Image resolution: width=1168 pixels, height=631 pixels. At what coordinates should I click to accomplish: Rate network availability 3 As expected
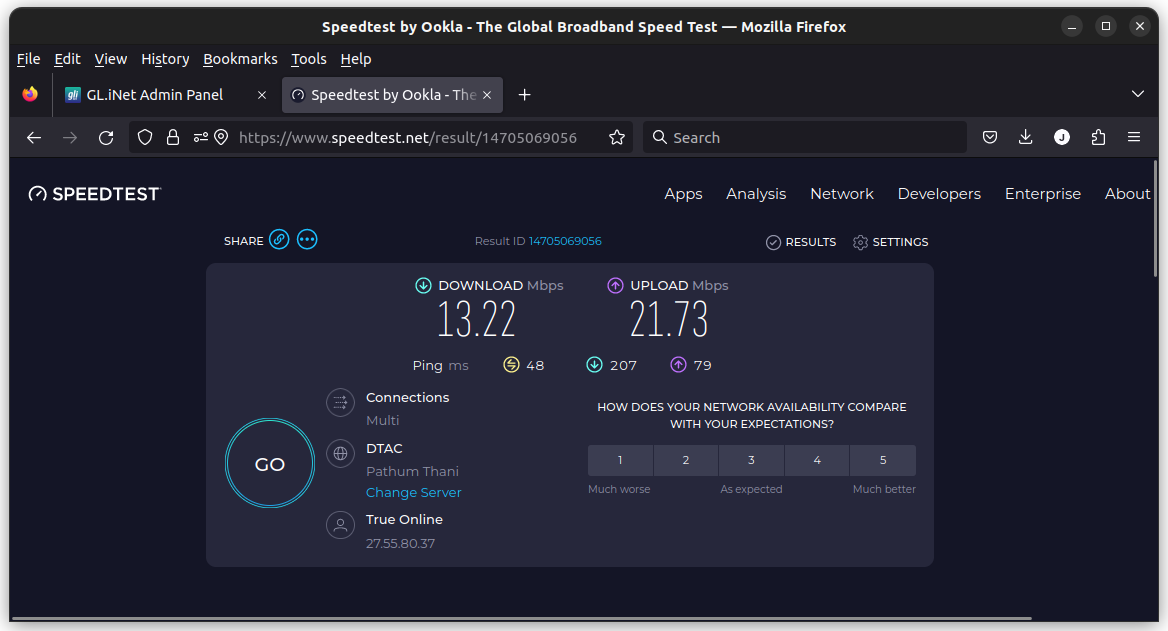coord(751,460)
